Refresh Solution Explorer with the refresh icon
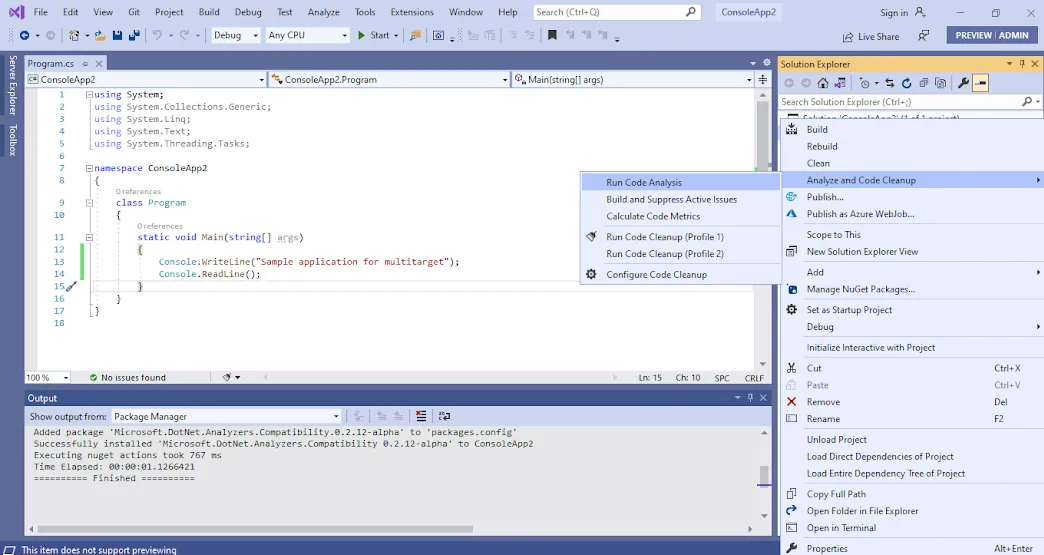 tap(906, 83)
